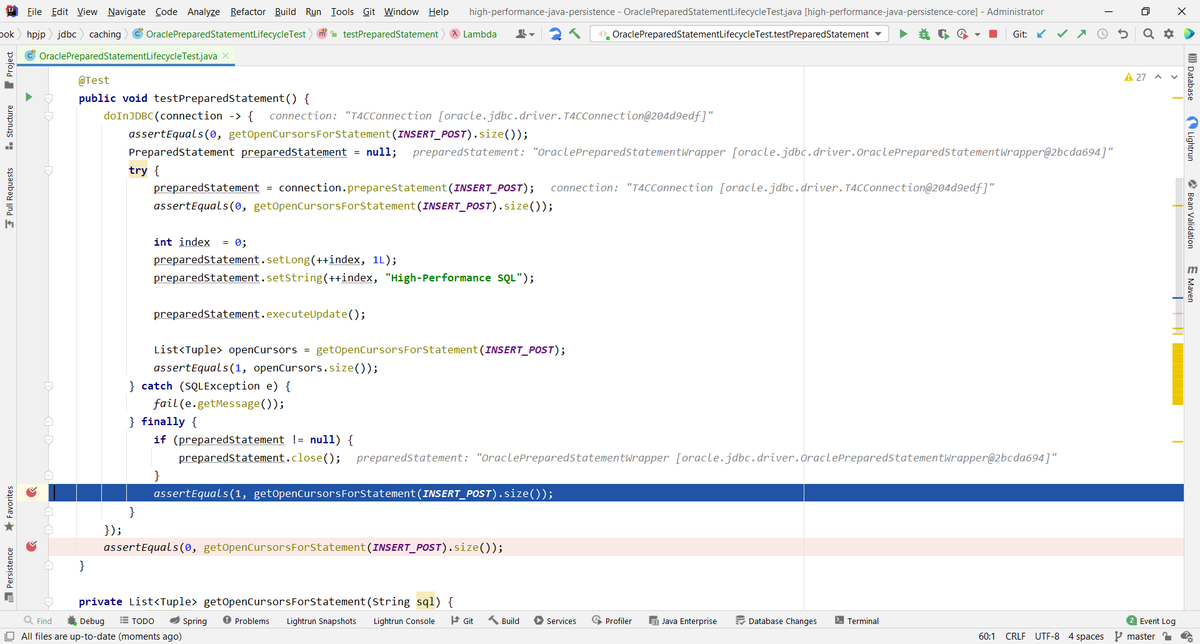The width and height of the screenshot is (1200, 644).
Task: Open Search Everywhere magnifier icon
Action: [1147, 34]
